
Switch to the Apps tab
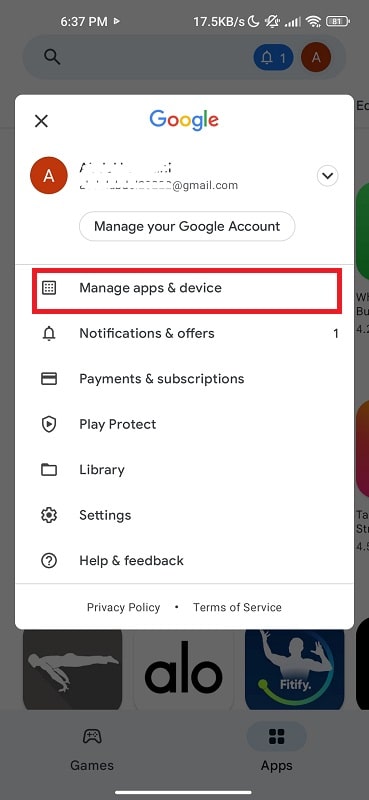pyautogui.click(x=277, y=750)
